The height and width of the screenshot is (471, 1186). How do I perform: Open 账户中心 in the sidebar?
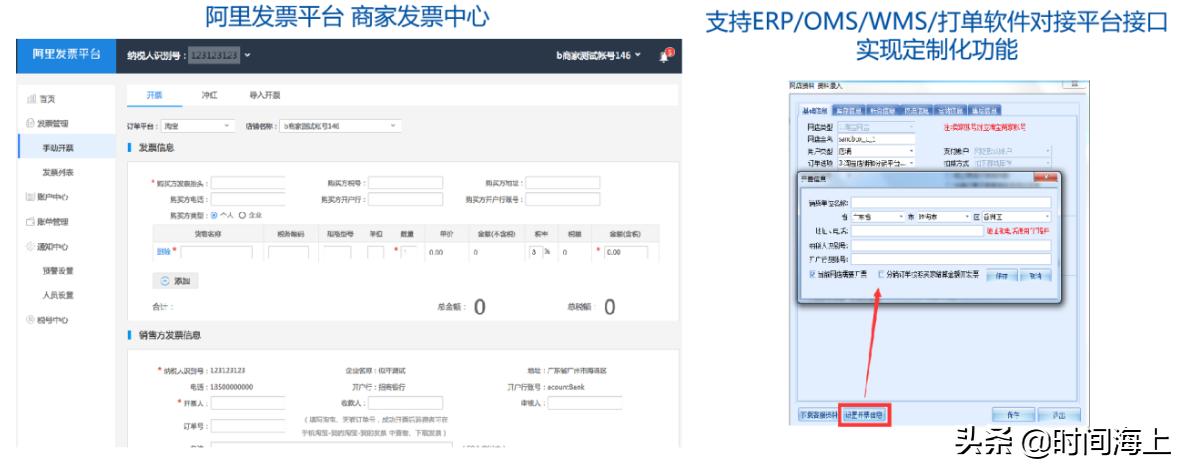(48, 197)
